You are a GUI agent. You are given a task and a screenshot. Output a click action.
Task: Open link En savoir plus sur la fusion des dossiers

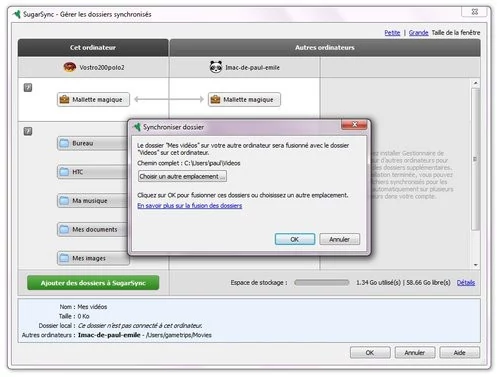point(190,206)
